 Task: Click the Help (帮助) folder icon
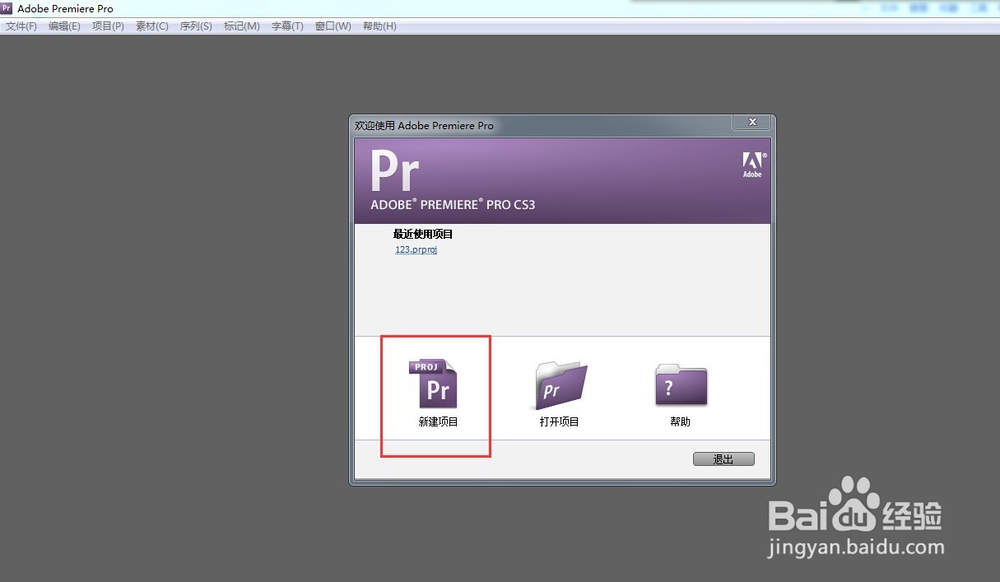pyautogui.click(x=681, y=384)
